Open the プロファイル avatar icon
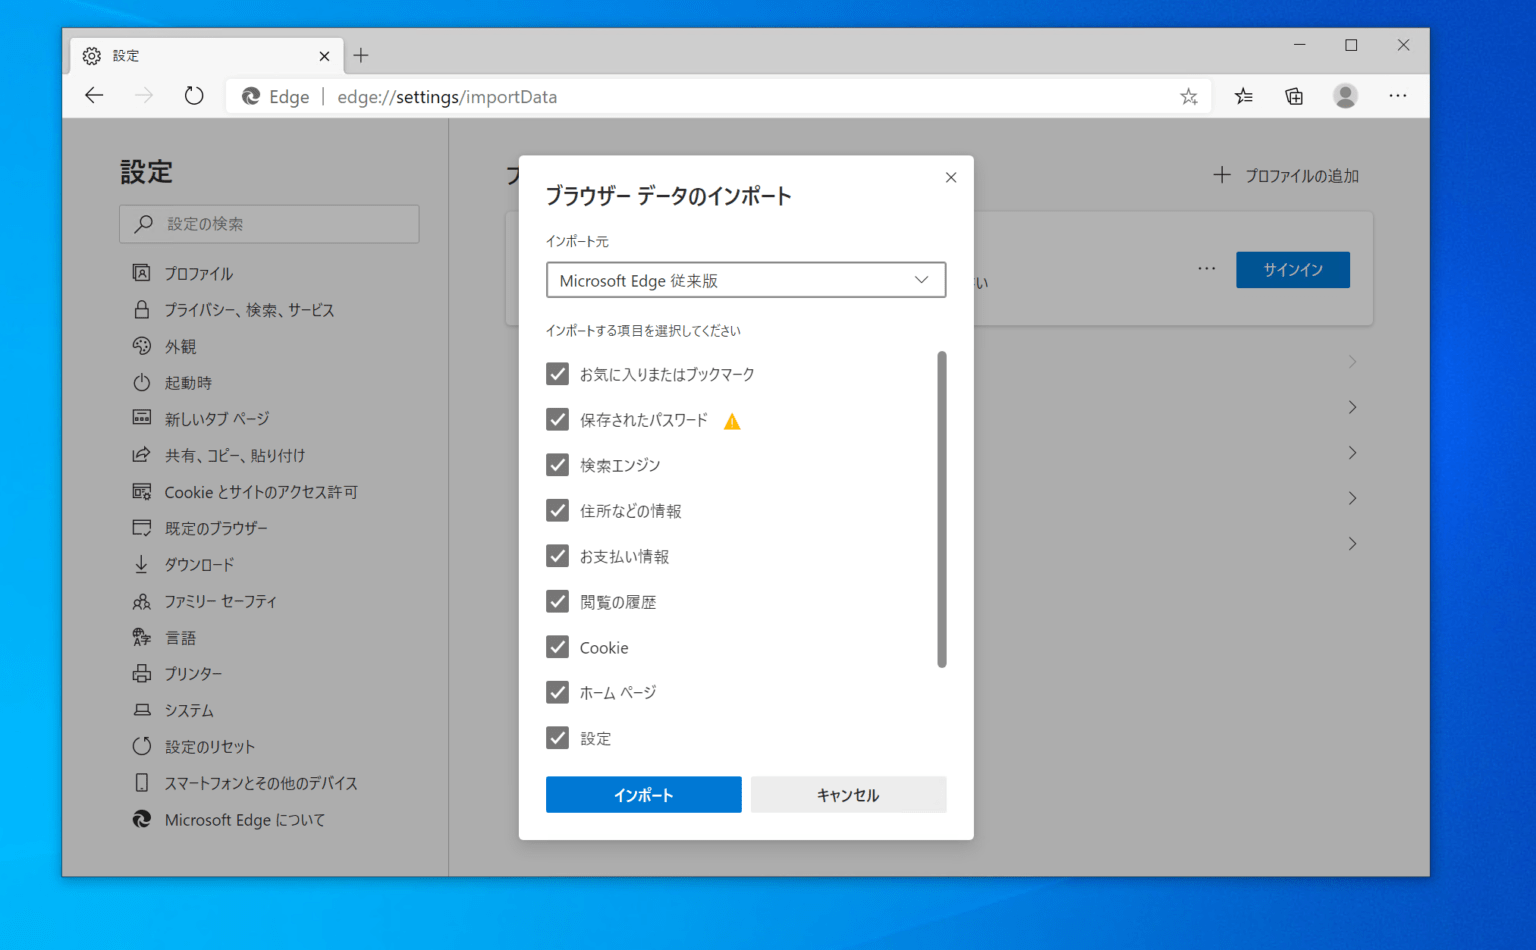Image resolution: width=1536 pixels, height=950 pixels. 1345,96
